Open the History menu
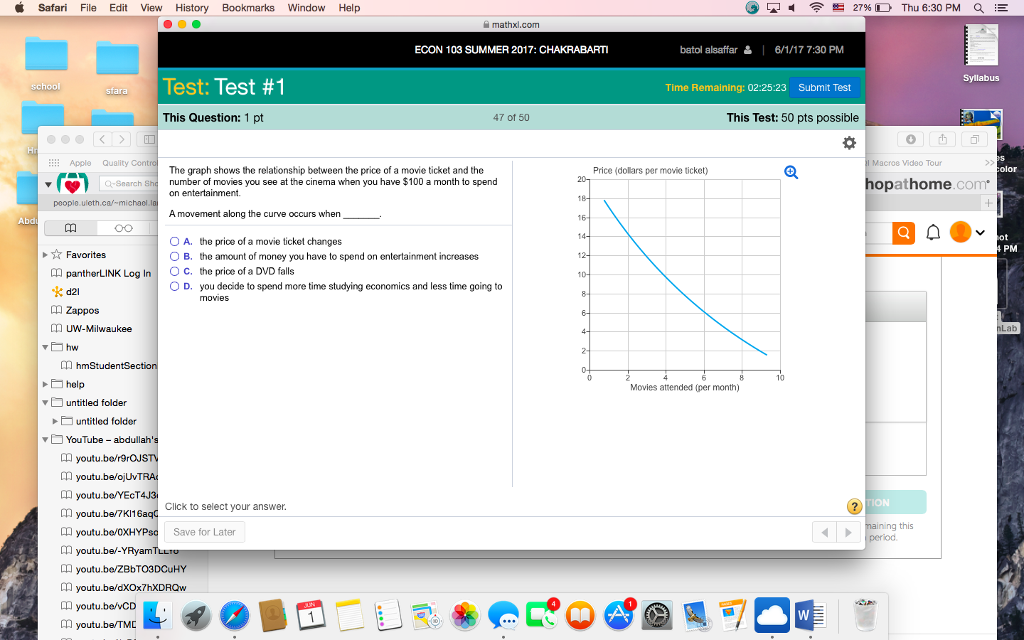Viewport: 1024px width, 640px height. tap(192, 8)
